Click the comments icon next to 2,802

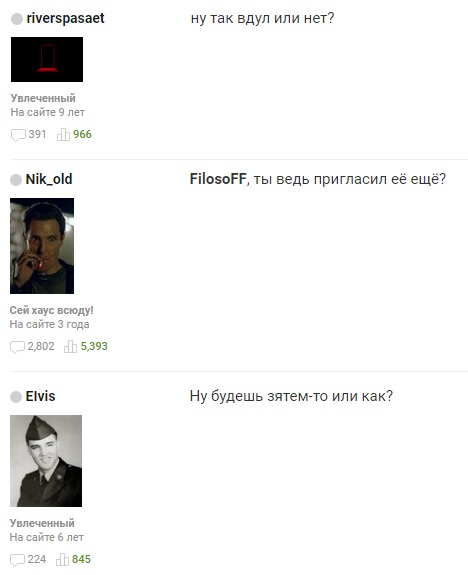[x=17, y=347]
